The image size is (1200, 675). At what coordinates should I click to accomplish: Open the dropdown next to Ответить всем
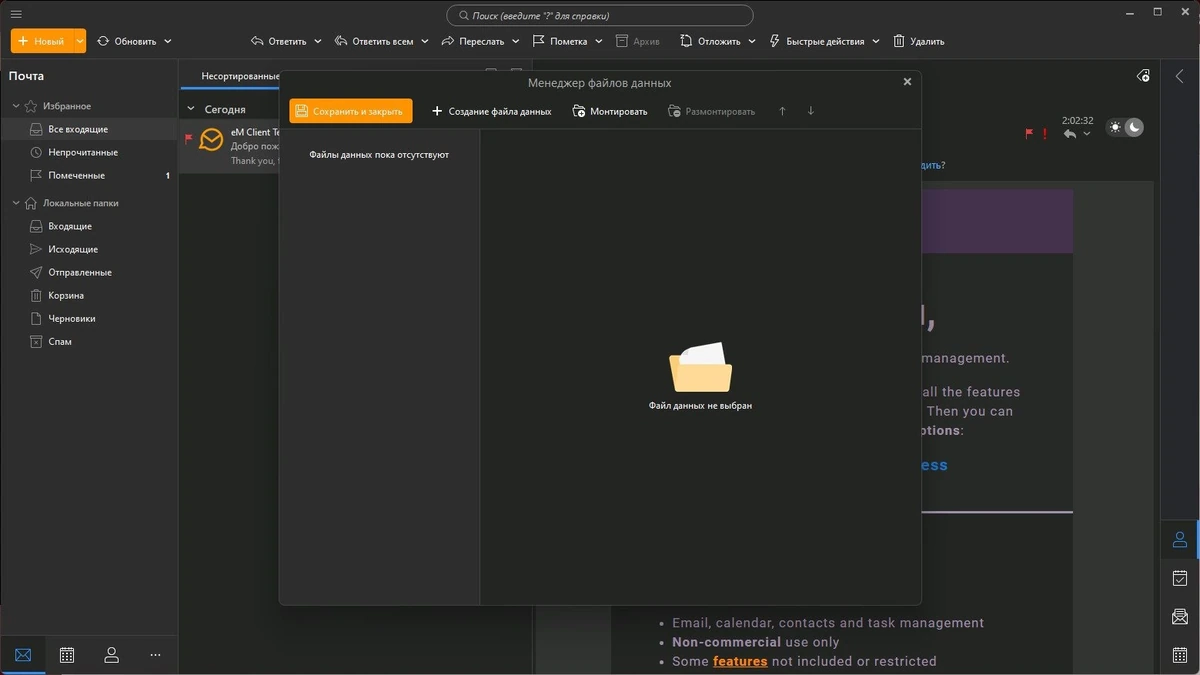click(x=424, y=41)
